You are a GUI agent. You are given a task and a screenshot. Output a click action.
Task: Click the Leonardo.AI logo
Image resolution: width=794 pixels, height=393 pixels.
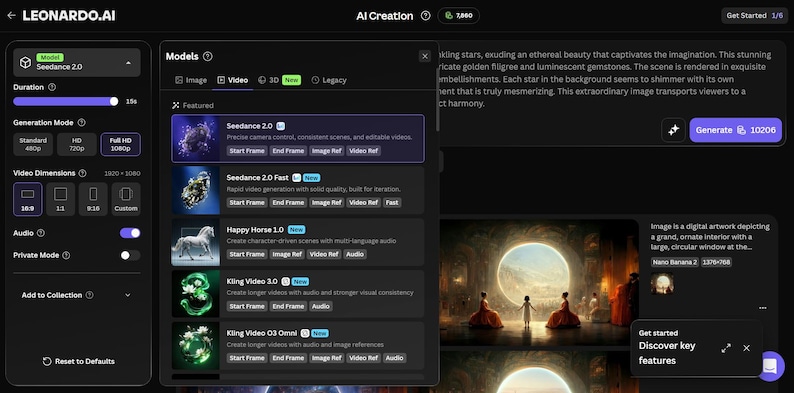[x=69, y=16]
